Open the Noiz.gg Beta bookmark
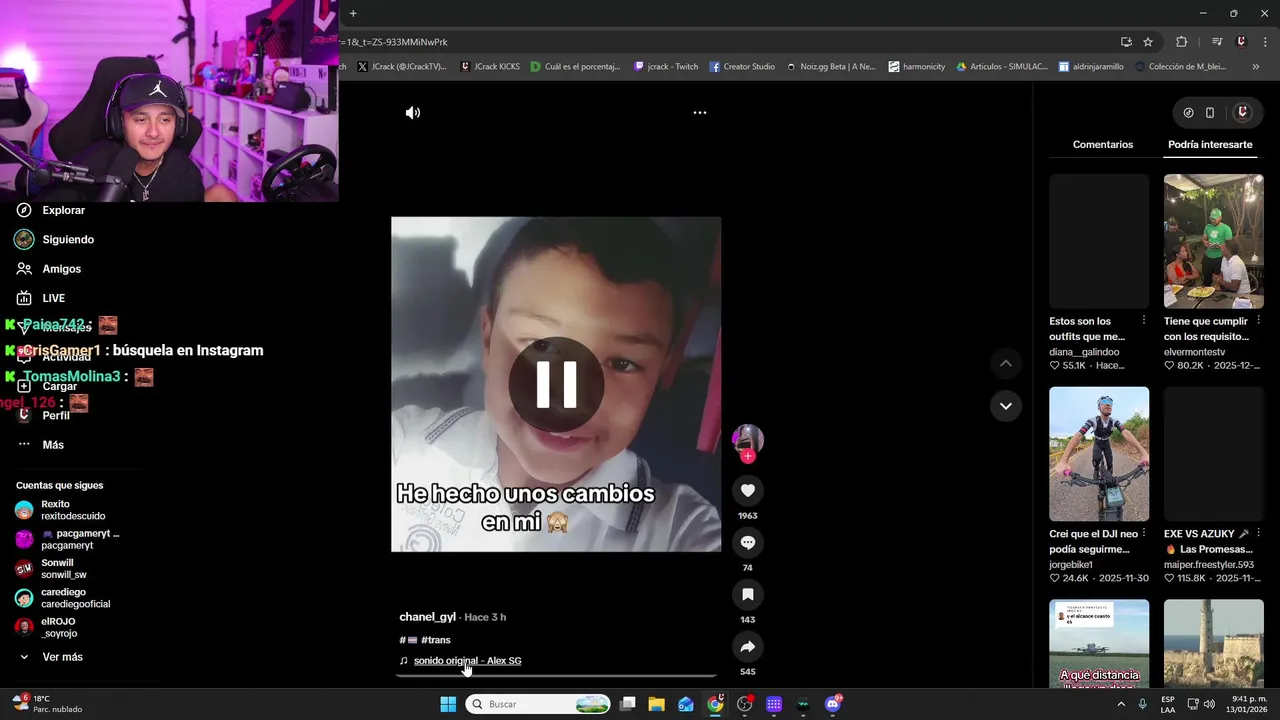Screen dimensions: 1280x720 831,67
